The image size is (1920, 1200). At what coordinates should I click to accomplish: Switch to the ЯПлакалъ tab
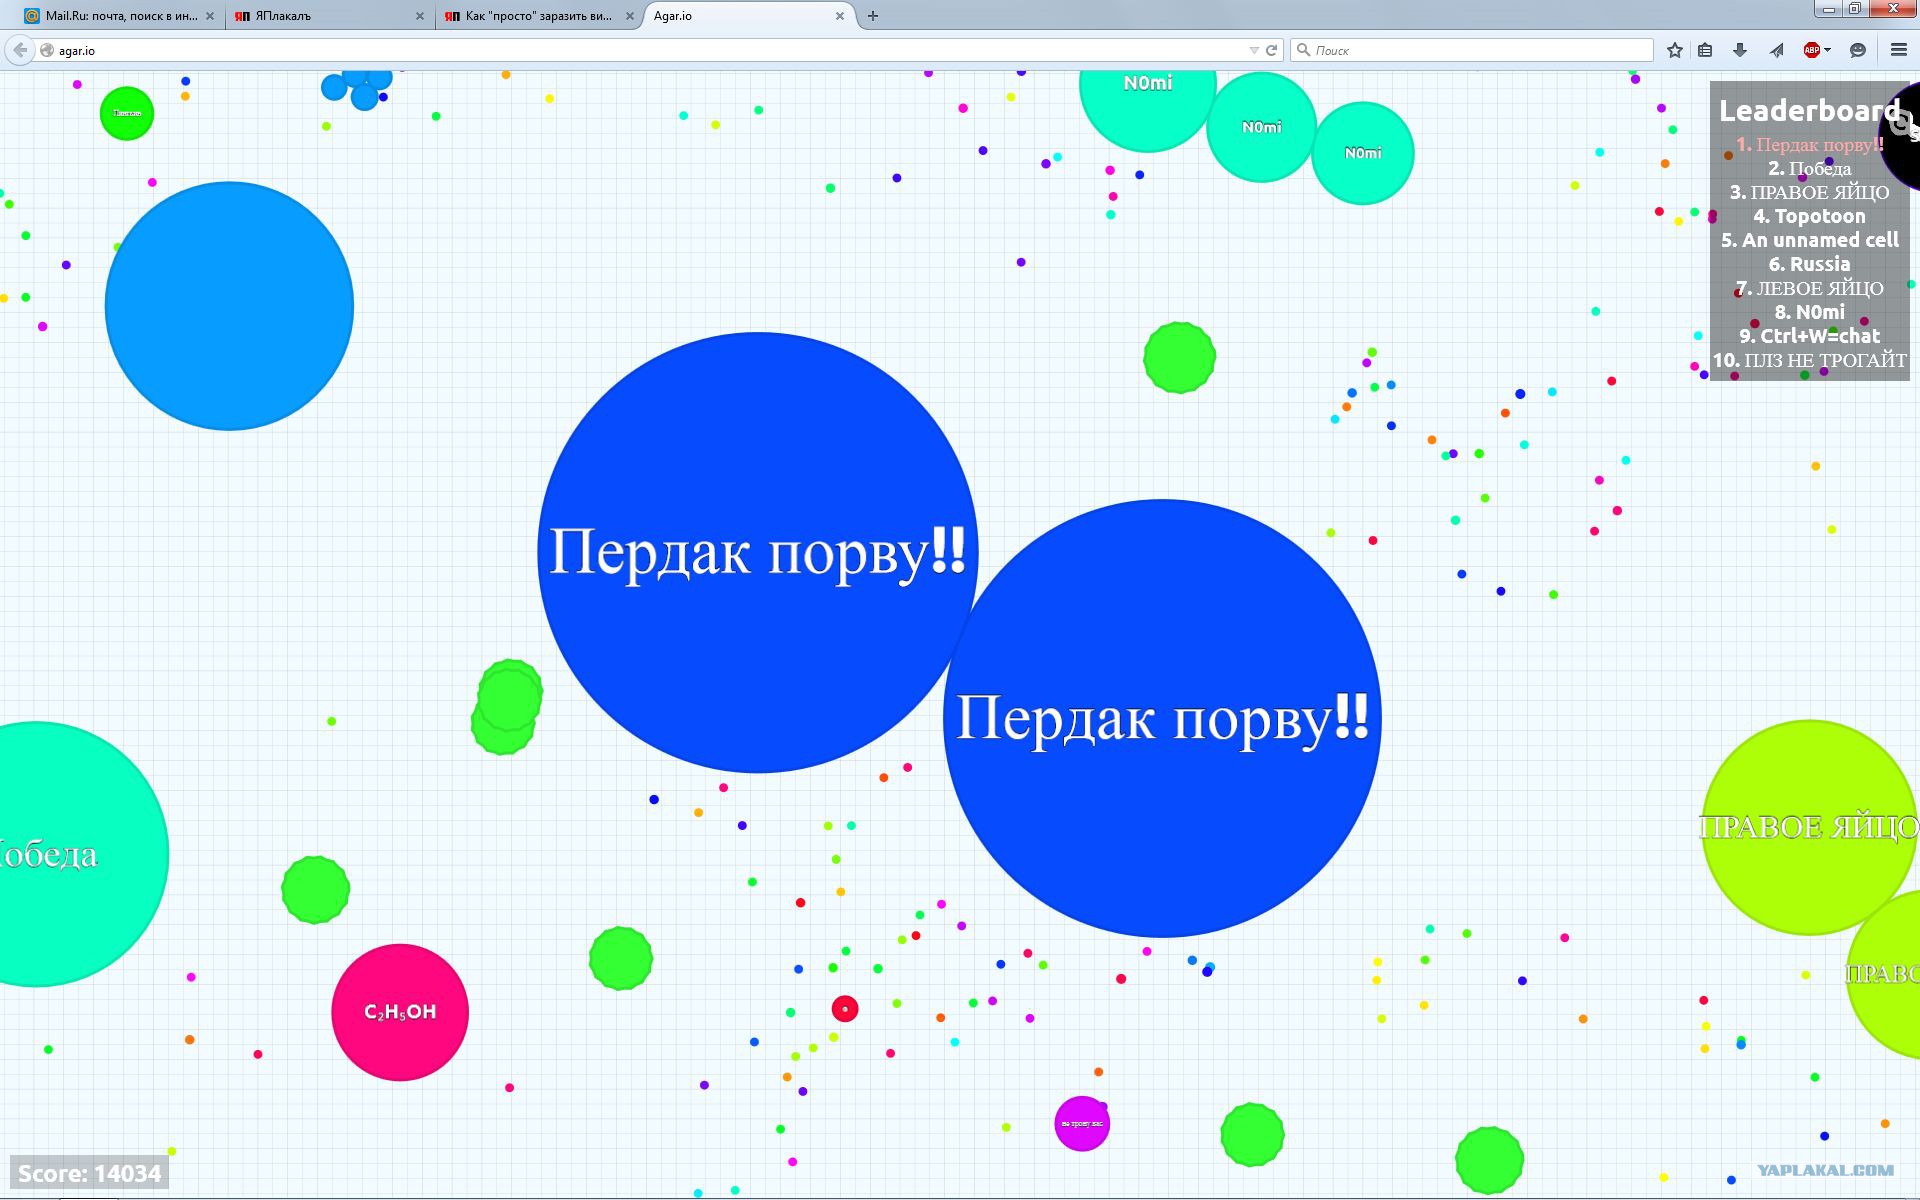click(330, 16)
